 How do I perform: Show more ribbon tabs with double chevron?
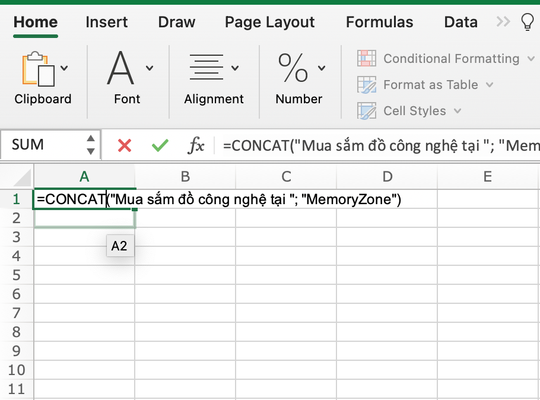503,22
